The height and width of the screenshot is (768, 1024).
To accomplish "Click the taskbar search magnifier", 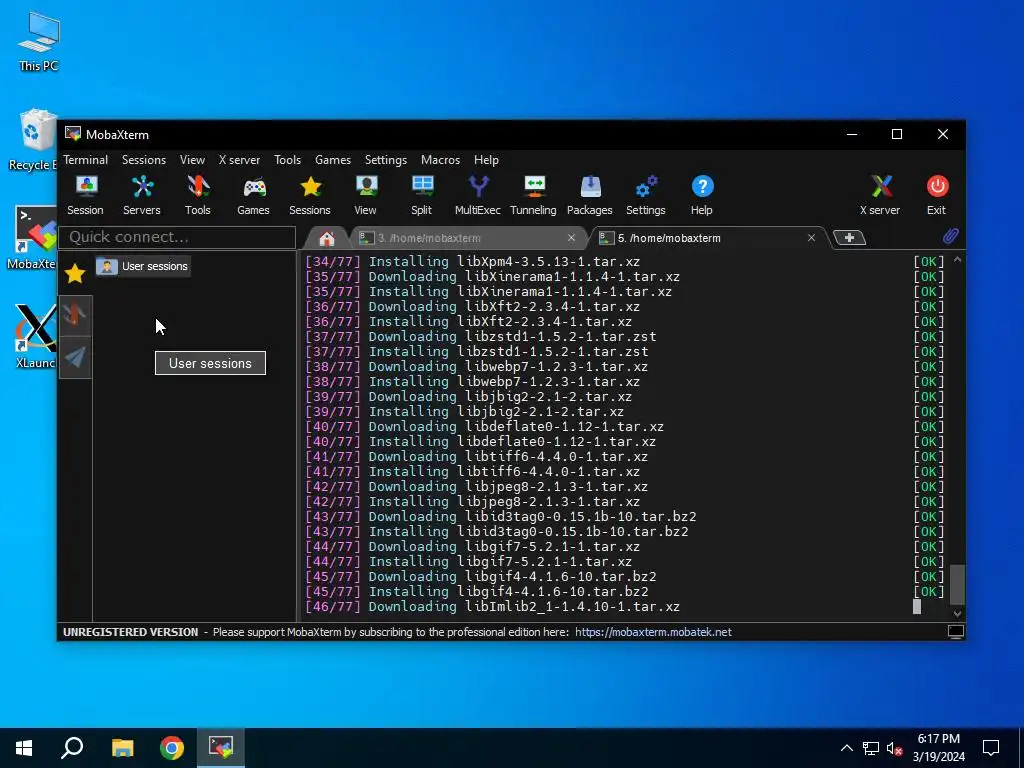I will point(72,748).
